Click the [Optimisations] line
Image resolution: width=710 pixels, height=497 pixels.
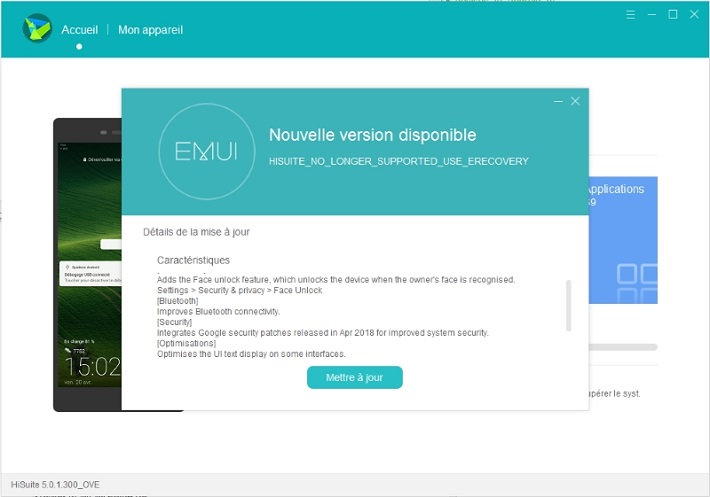coord(186,343)
